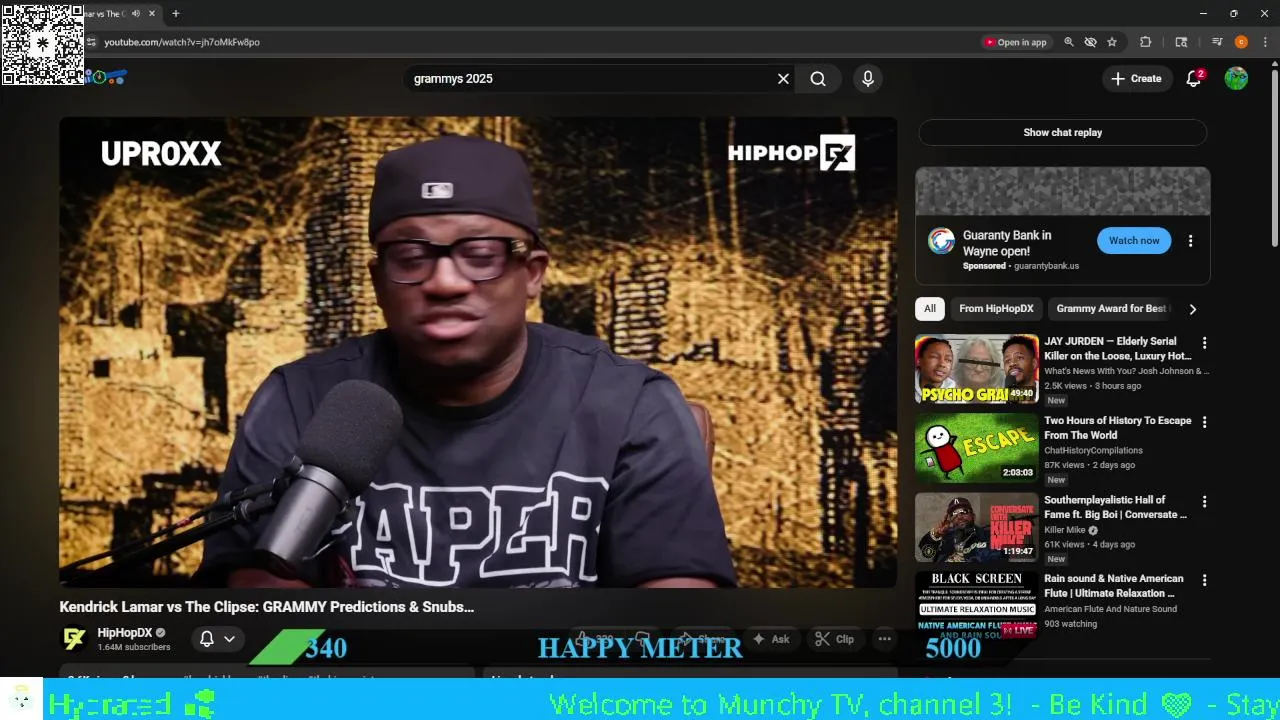This screenshot has height=720, width=1280.
Task: Expand more filter chips with right arrow
Action: click(1192, 309)
